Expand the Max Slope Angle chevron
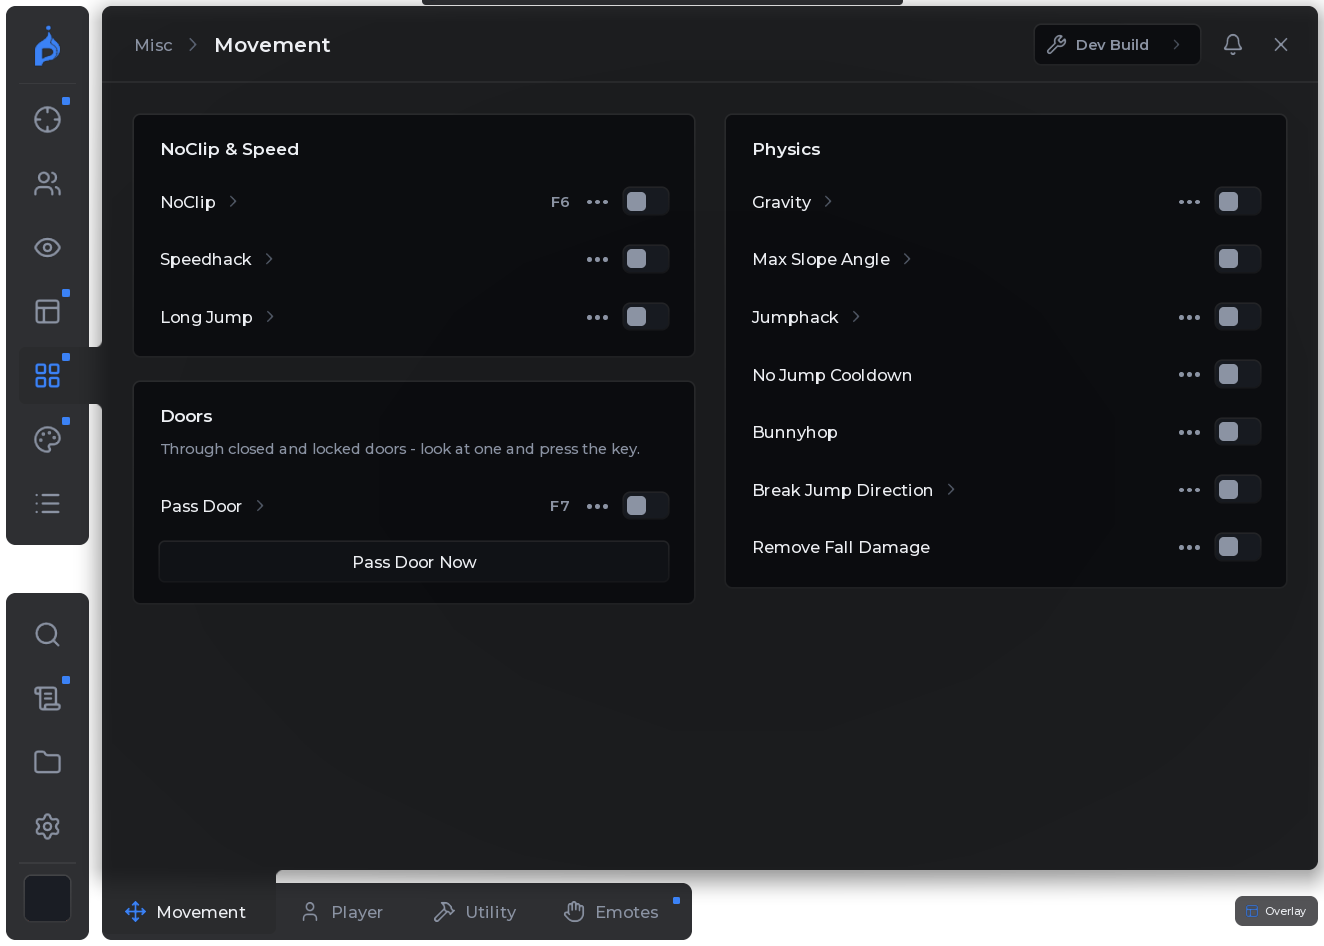The height and width of the screenshot is (946, 1324). [x=907, y=258]
